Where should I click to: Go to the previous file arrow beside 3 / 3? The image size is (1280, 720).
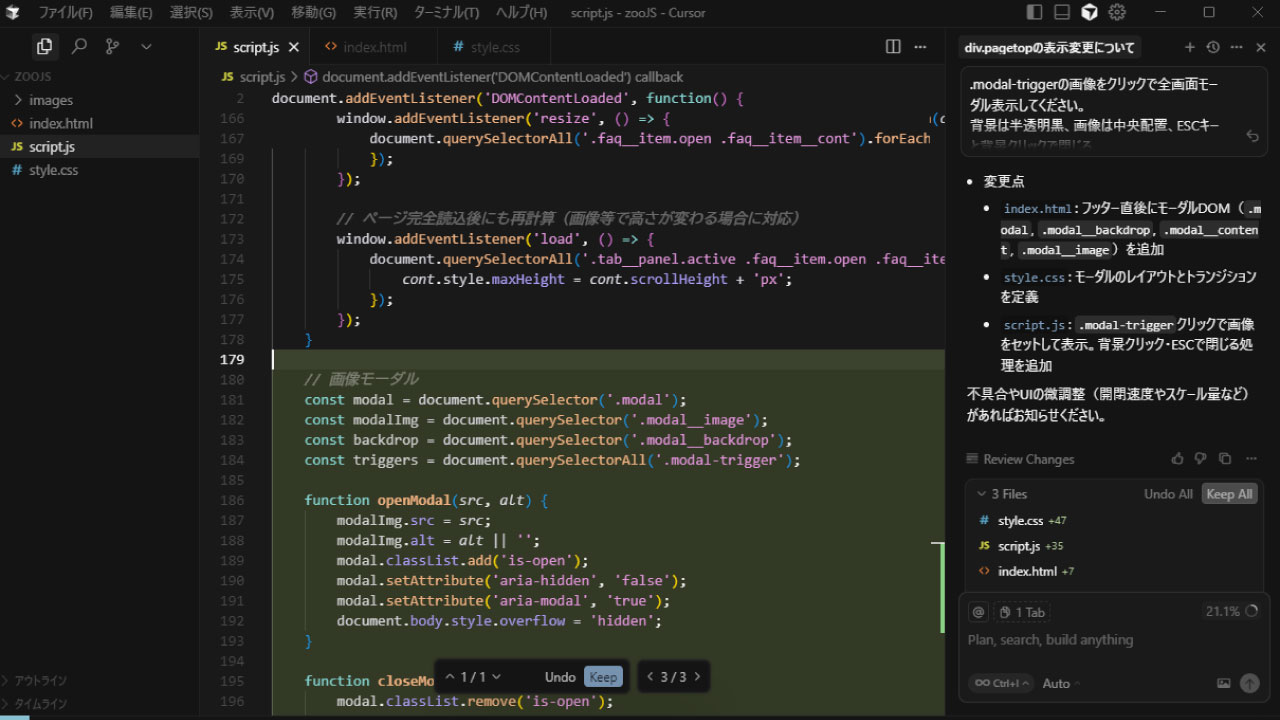pyautogui.click(x=650, y=677)
